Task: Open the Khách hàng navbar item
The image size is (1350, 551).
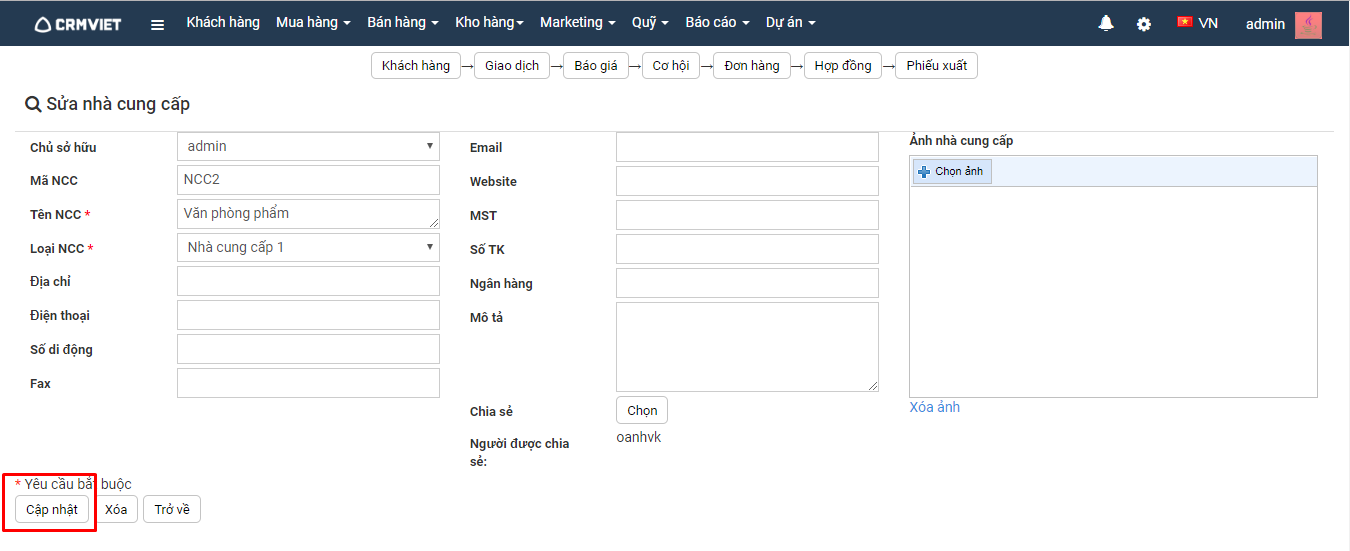Action: 222,22
